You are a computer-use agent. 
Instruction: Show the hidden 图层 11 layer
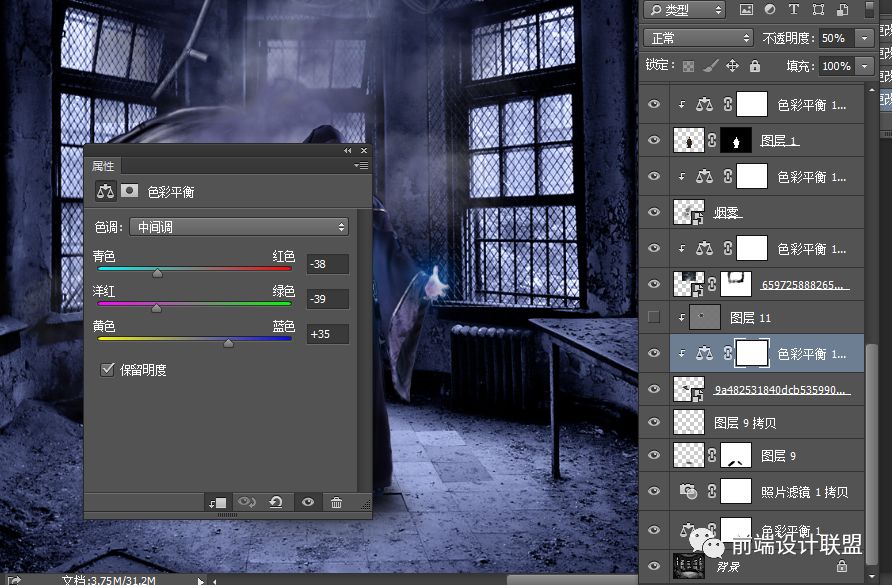pyautogui.click(x=654, y=317)
